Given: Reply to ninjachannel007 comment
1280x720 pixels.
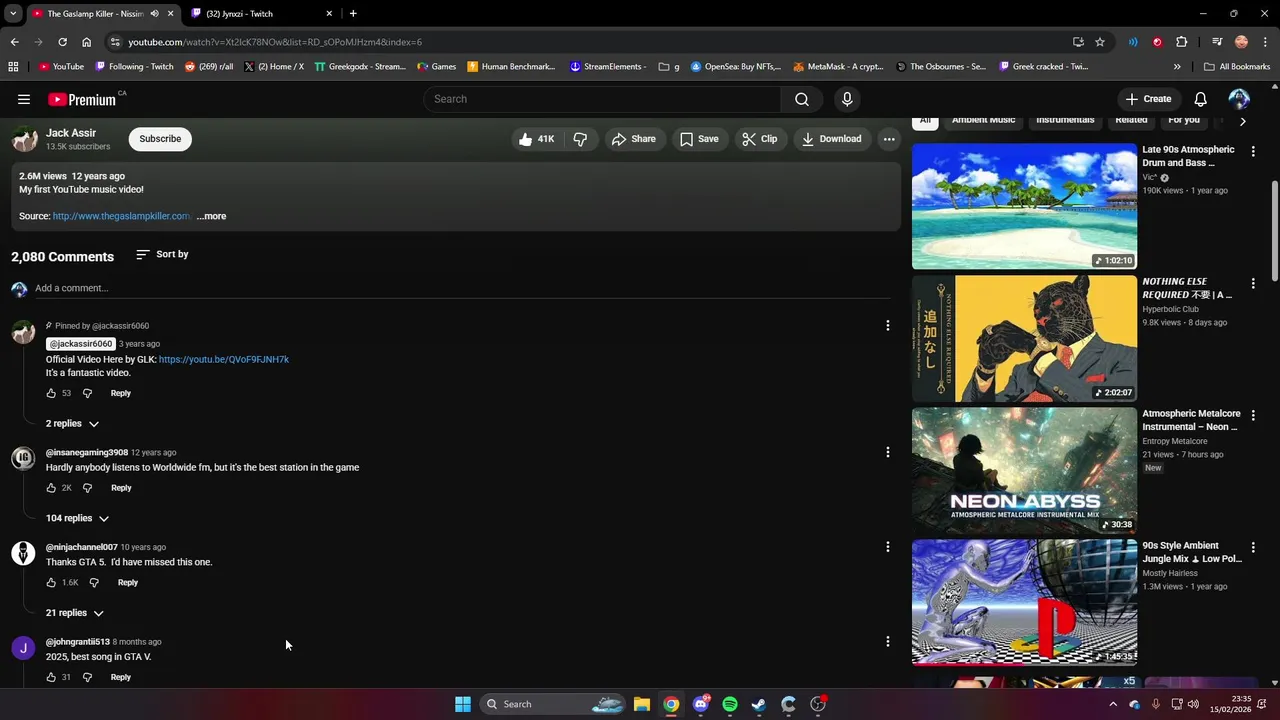Looking at the screenshot, I should coord(128,582).
